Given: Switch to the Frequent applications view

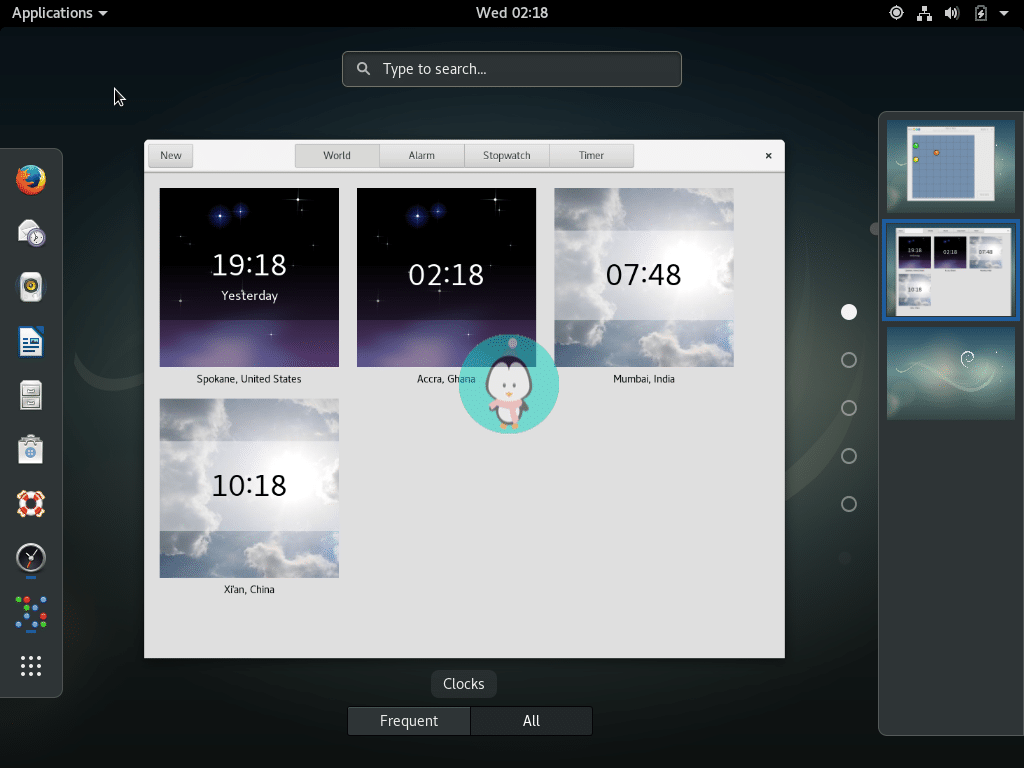Looking at the screenshot, I should pos(408,720).
